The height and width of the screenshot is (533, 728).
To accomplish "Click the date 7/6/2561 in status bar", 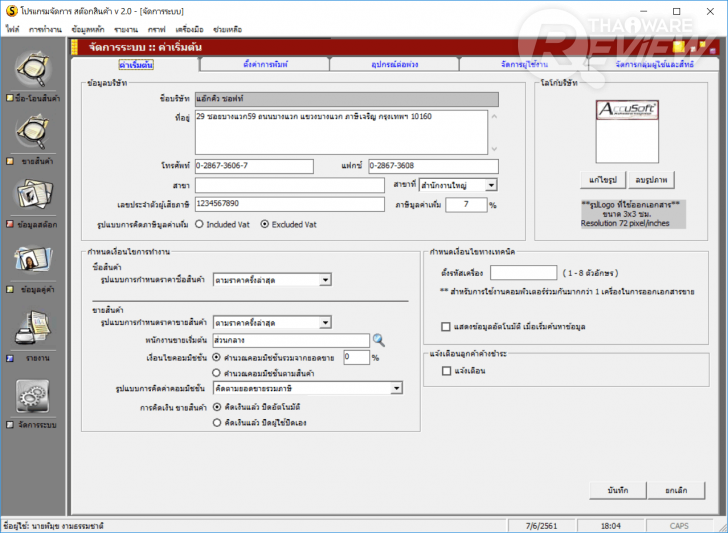I will pos(541,526).
